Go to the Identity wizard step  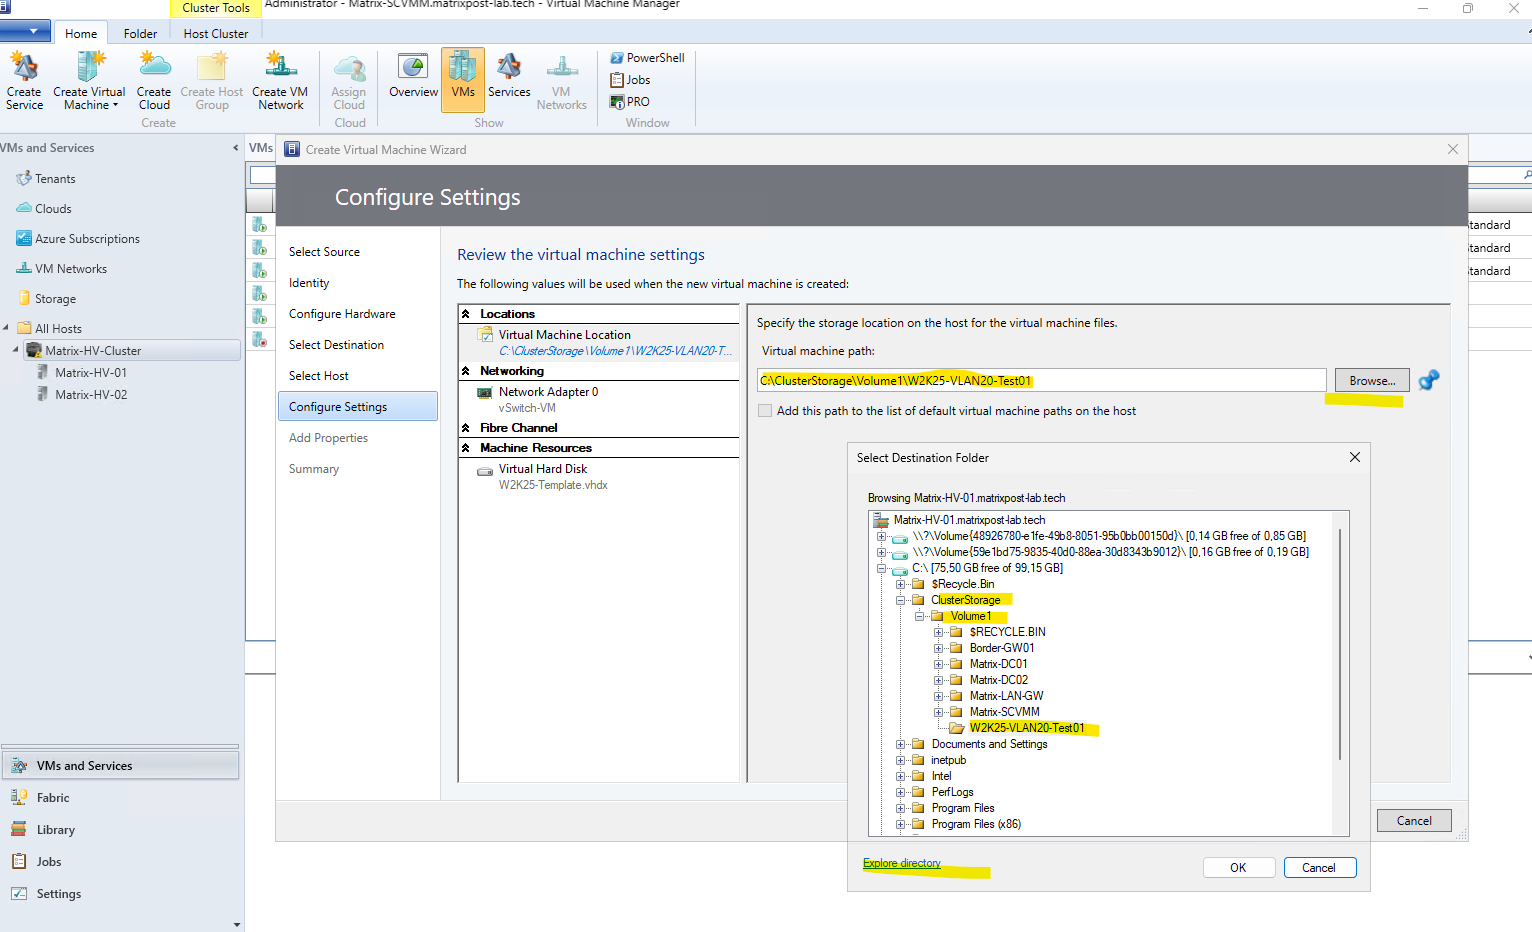click(309, 283)
